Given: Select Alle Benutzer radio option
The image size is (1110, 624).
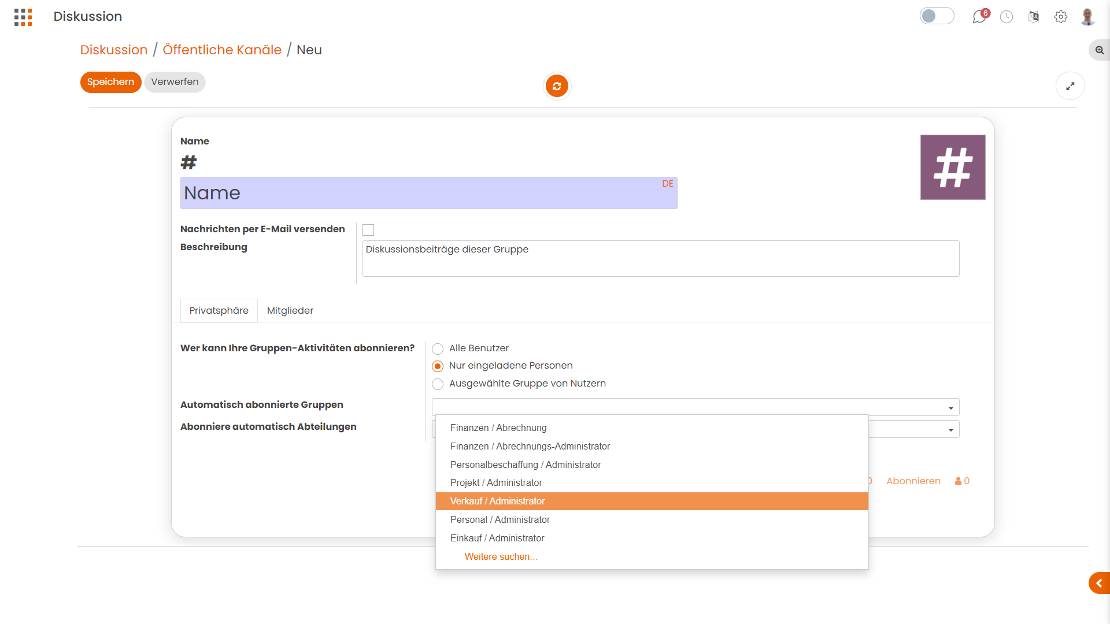Looking at the screenshot, I should 437,348.
